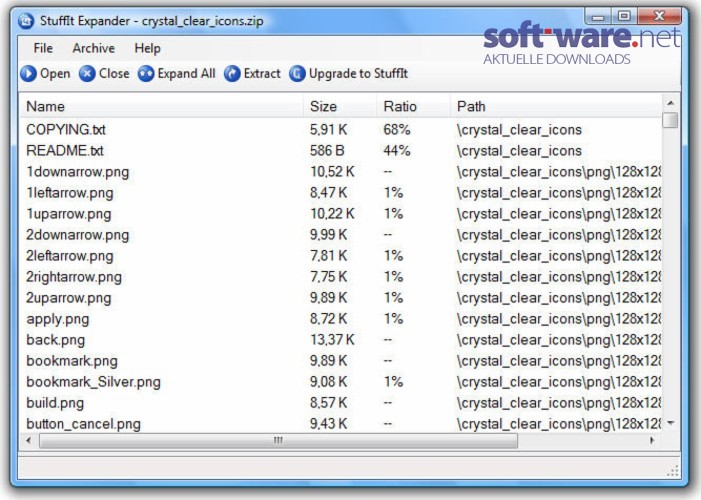Click the 44% ratio value
The width and height of the screenshot is (701, 500).
tap(397, 151)
